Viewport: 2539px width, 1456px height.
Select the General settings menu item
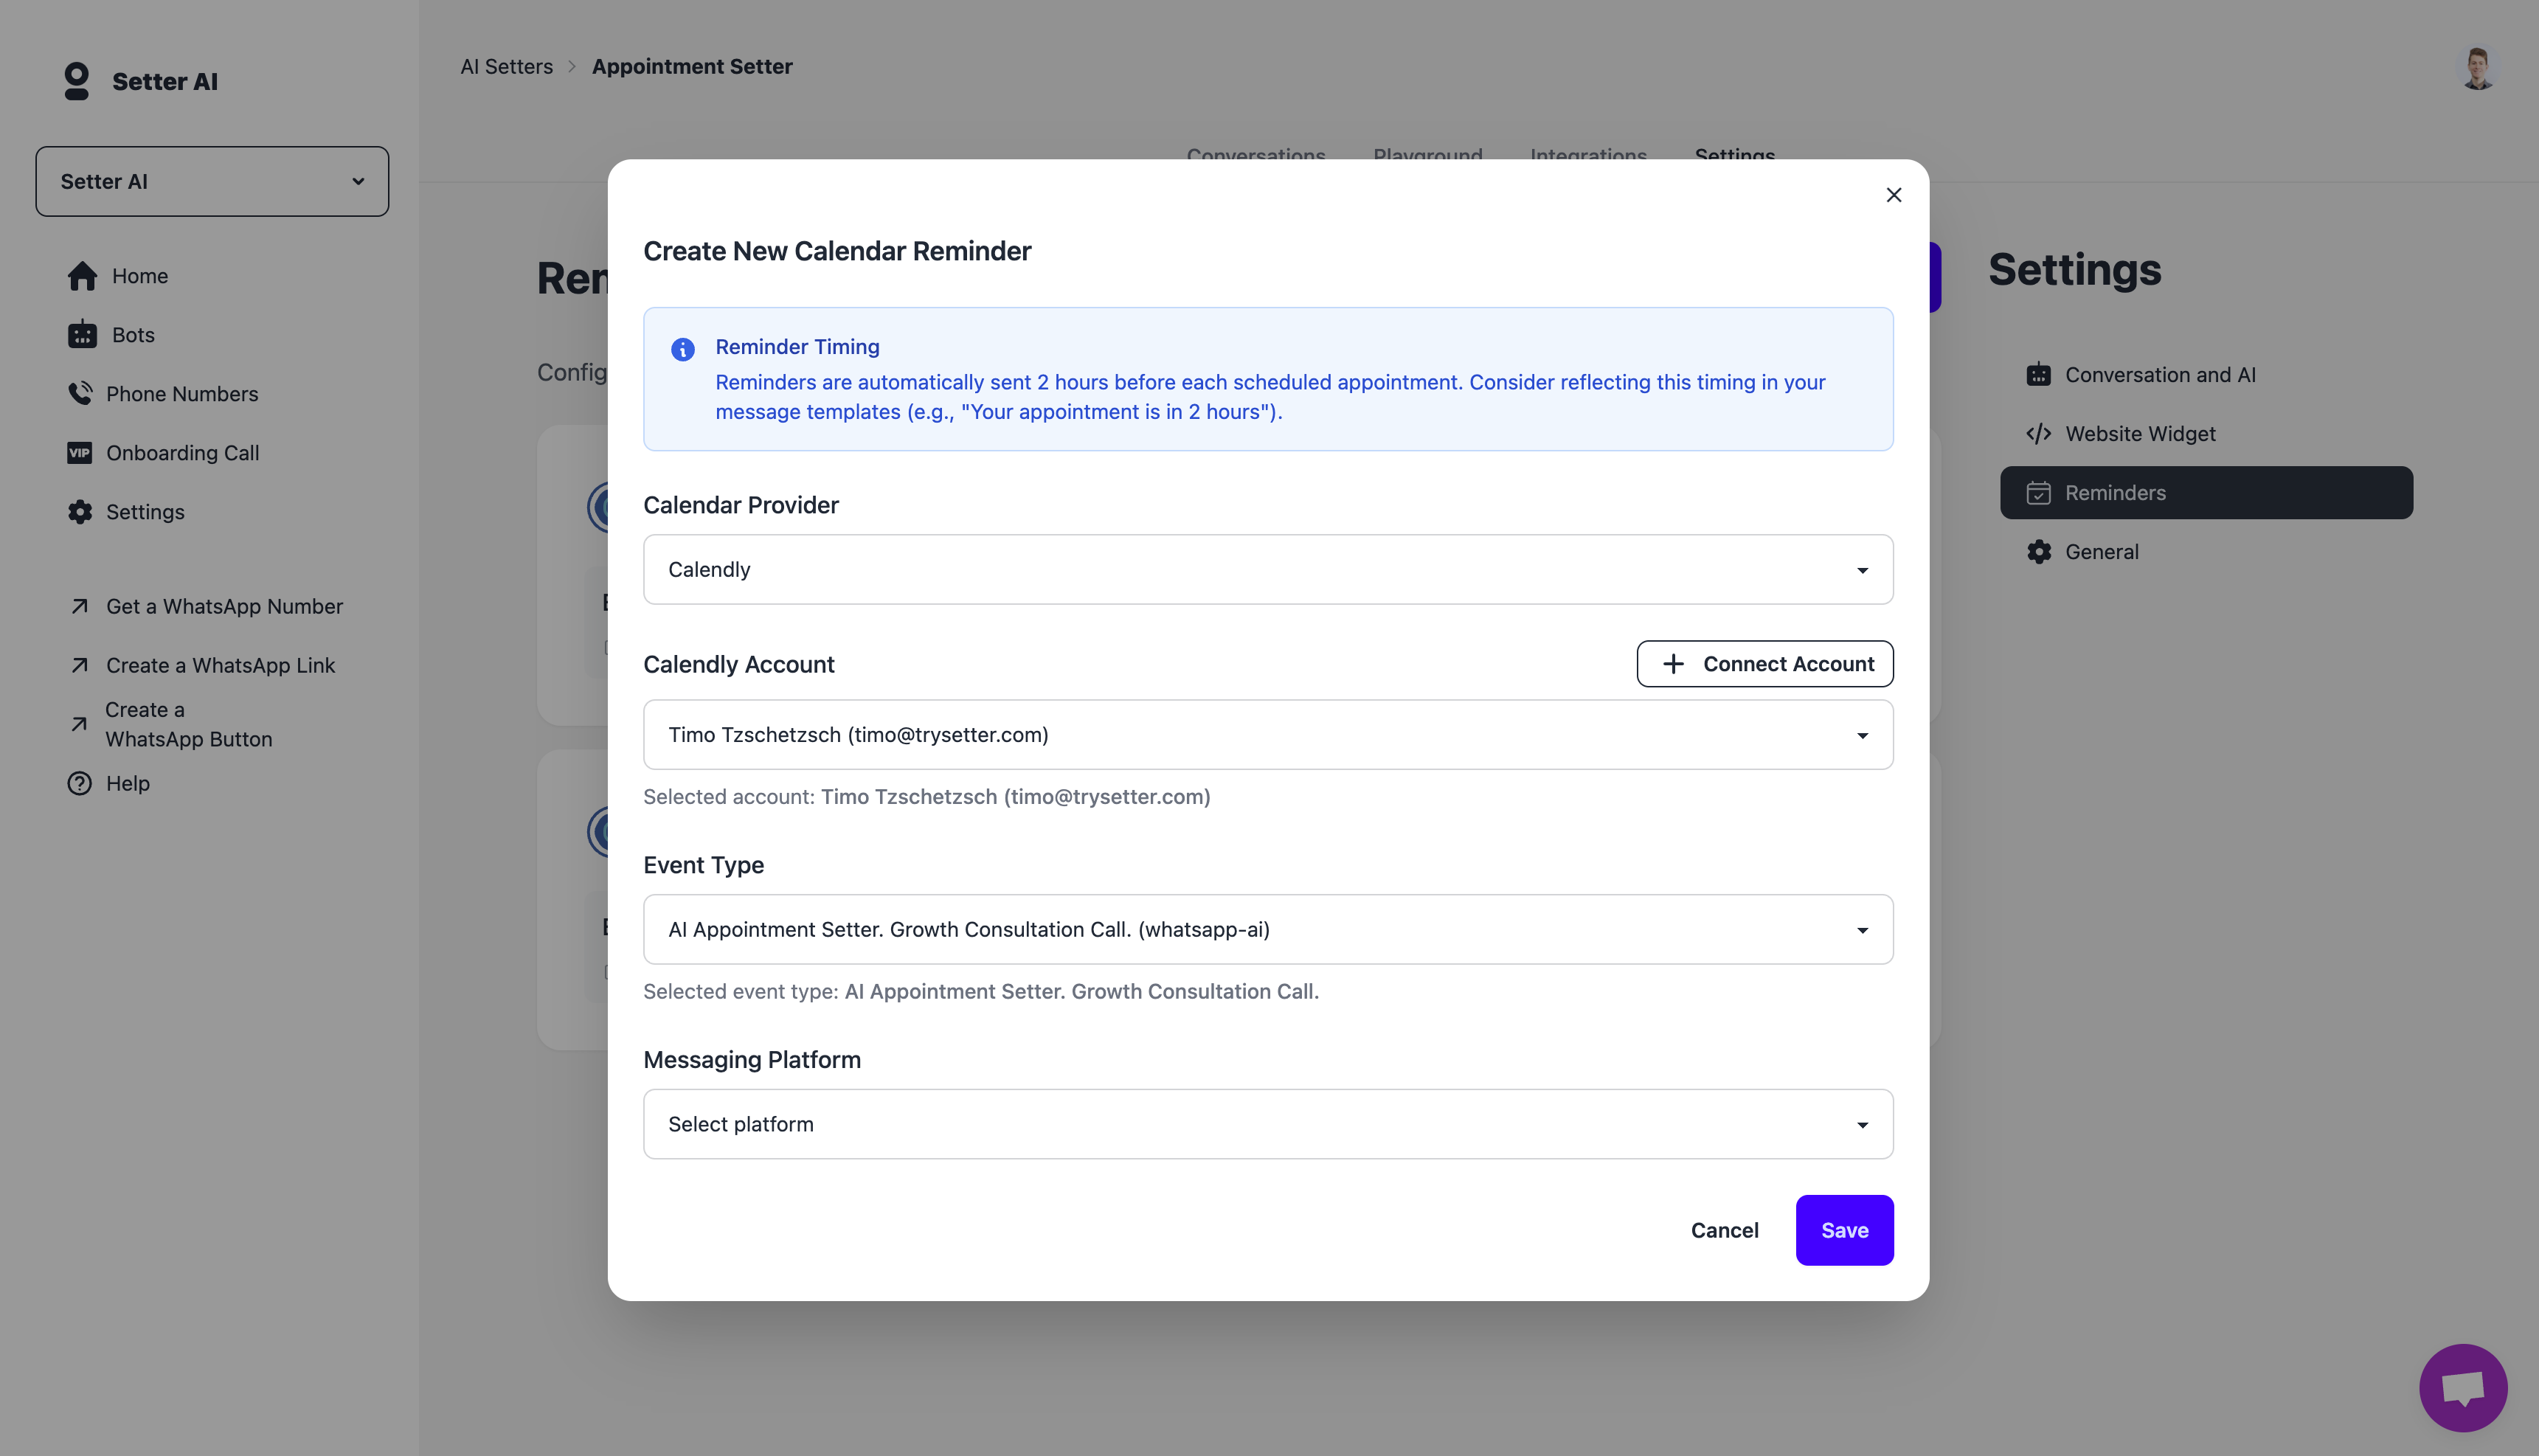coord(2101,552)
